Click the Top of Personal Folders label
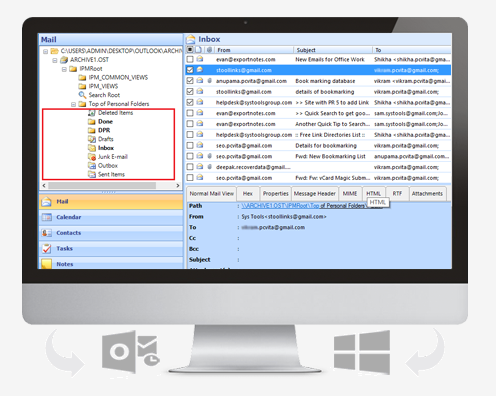This screenshot has width=496, height=396. coord(119,104)
